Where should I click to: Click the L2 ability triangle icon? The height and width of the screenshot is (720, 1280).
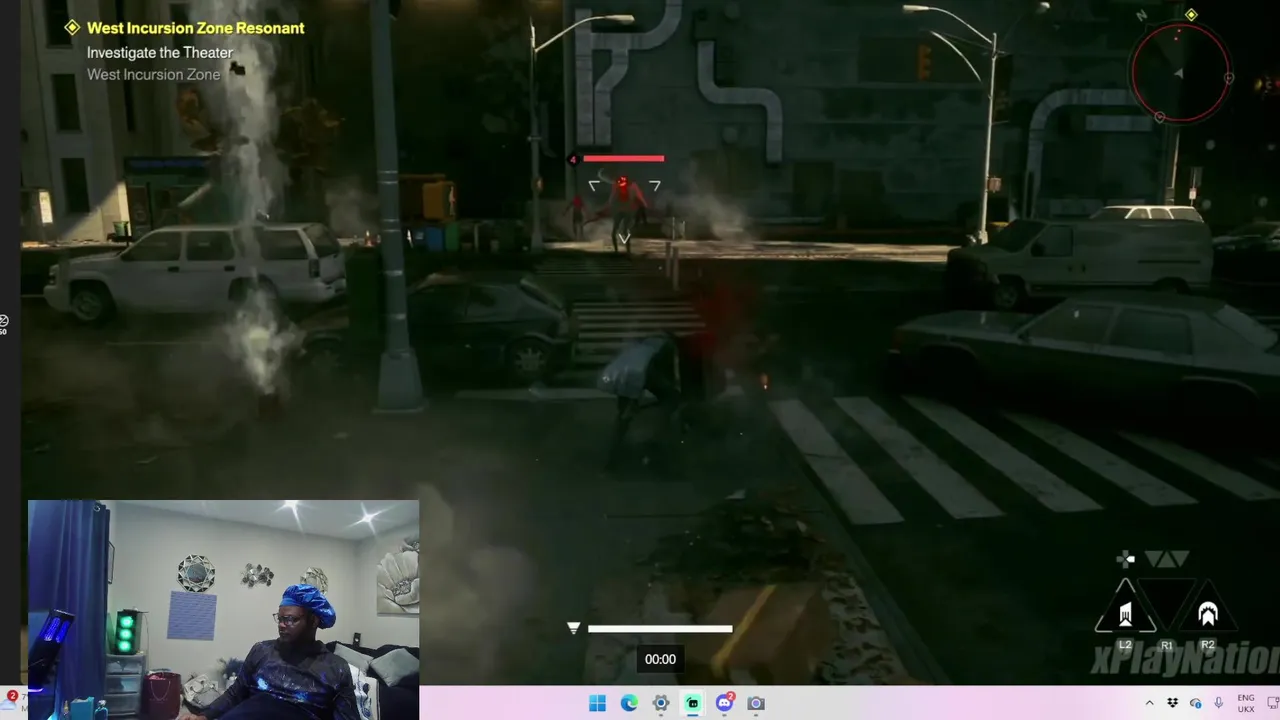(1125, 608)
